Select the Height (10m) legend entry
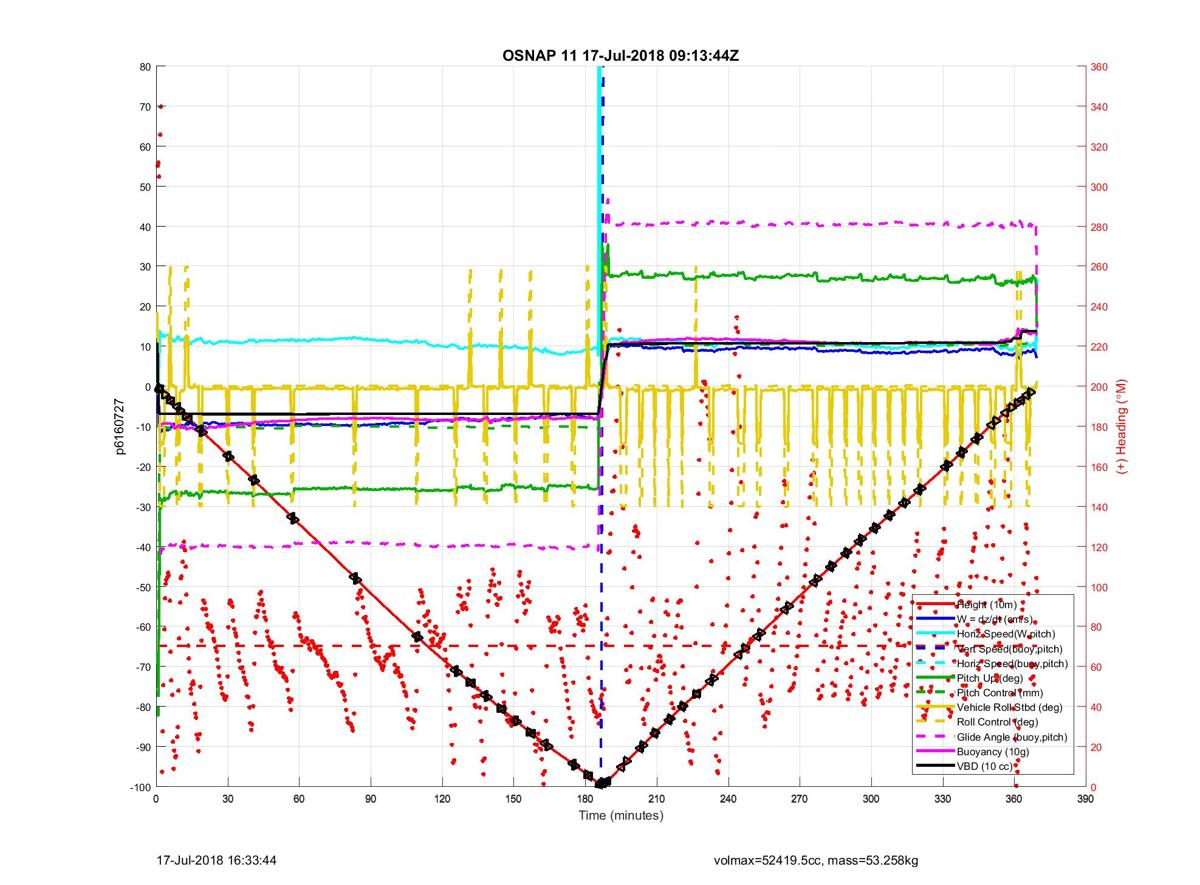Screen dimensions: 1200x885 point(986,605)
